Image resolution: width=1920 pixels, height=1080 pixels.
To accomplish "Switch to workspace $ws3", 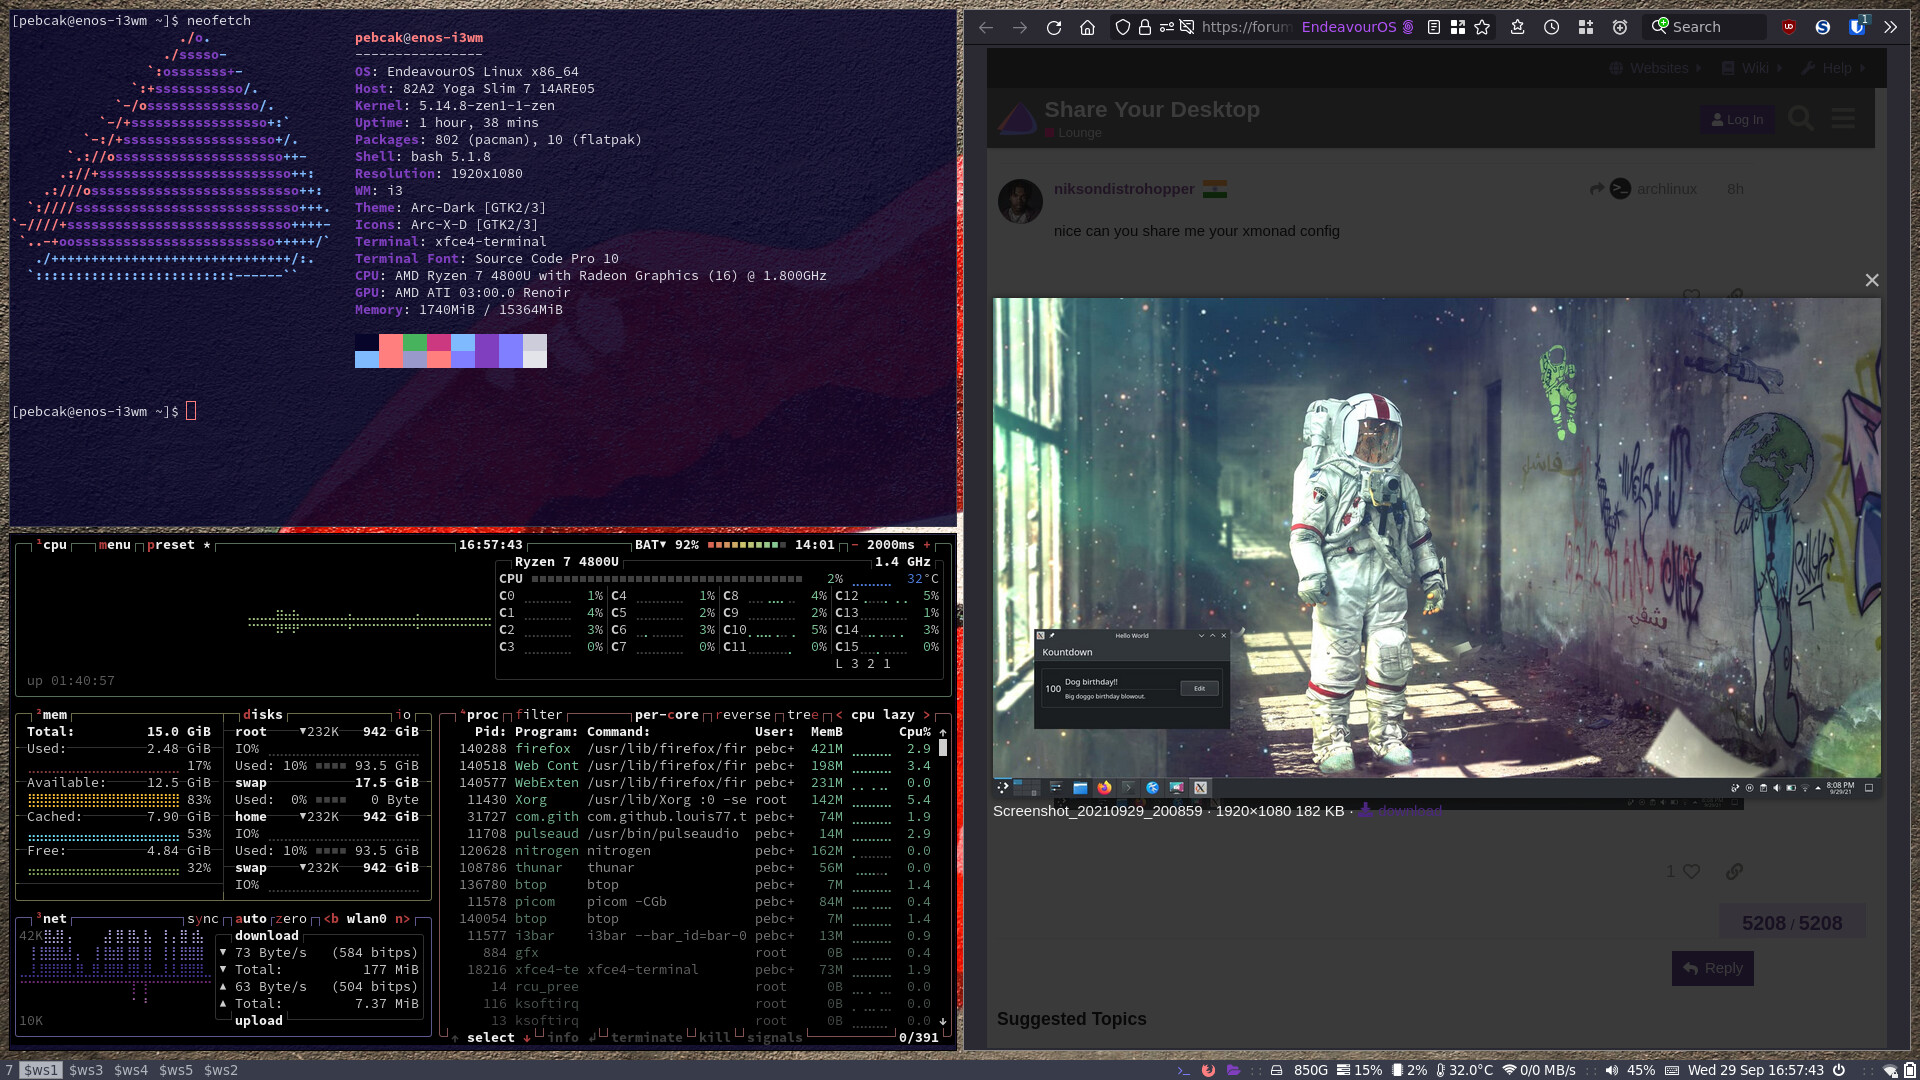I will click(x=86, y=1070).
